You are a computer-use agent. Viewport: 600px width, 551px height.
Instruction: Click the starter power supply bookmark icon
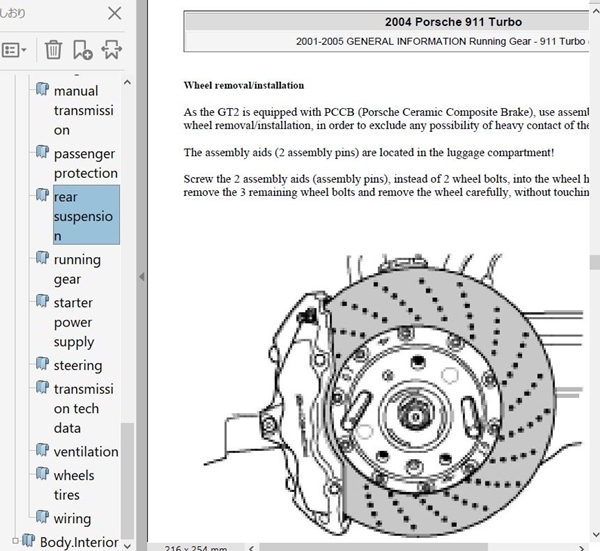pyautogui.click(x=42, y=302)
